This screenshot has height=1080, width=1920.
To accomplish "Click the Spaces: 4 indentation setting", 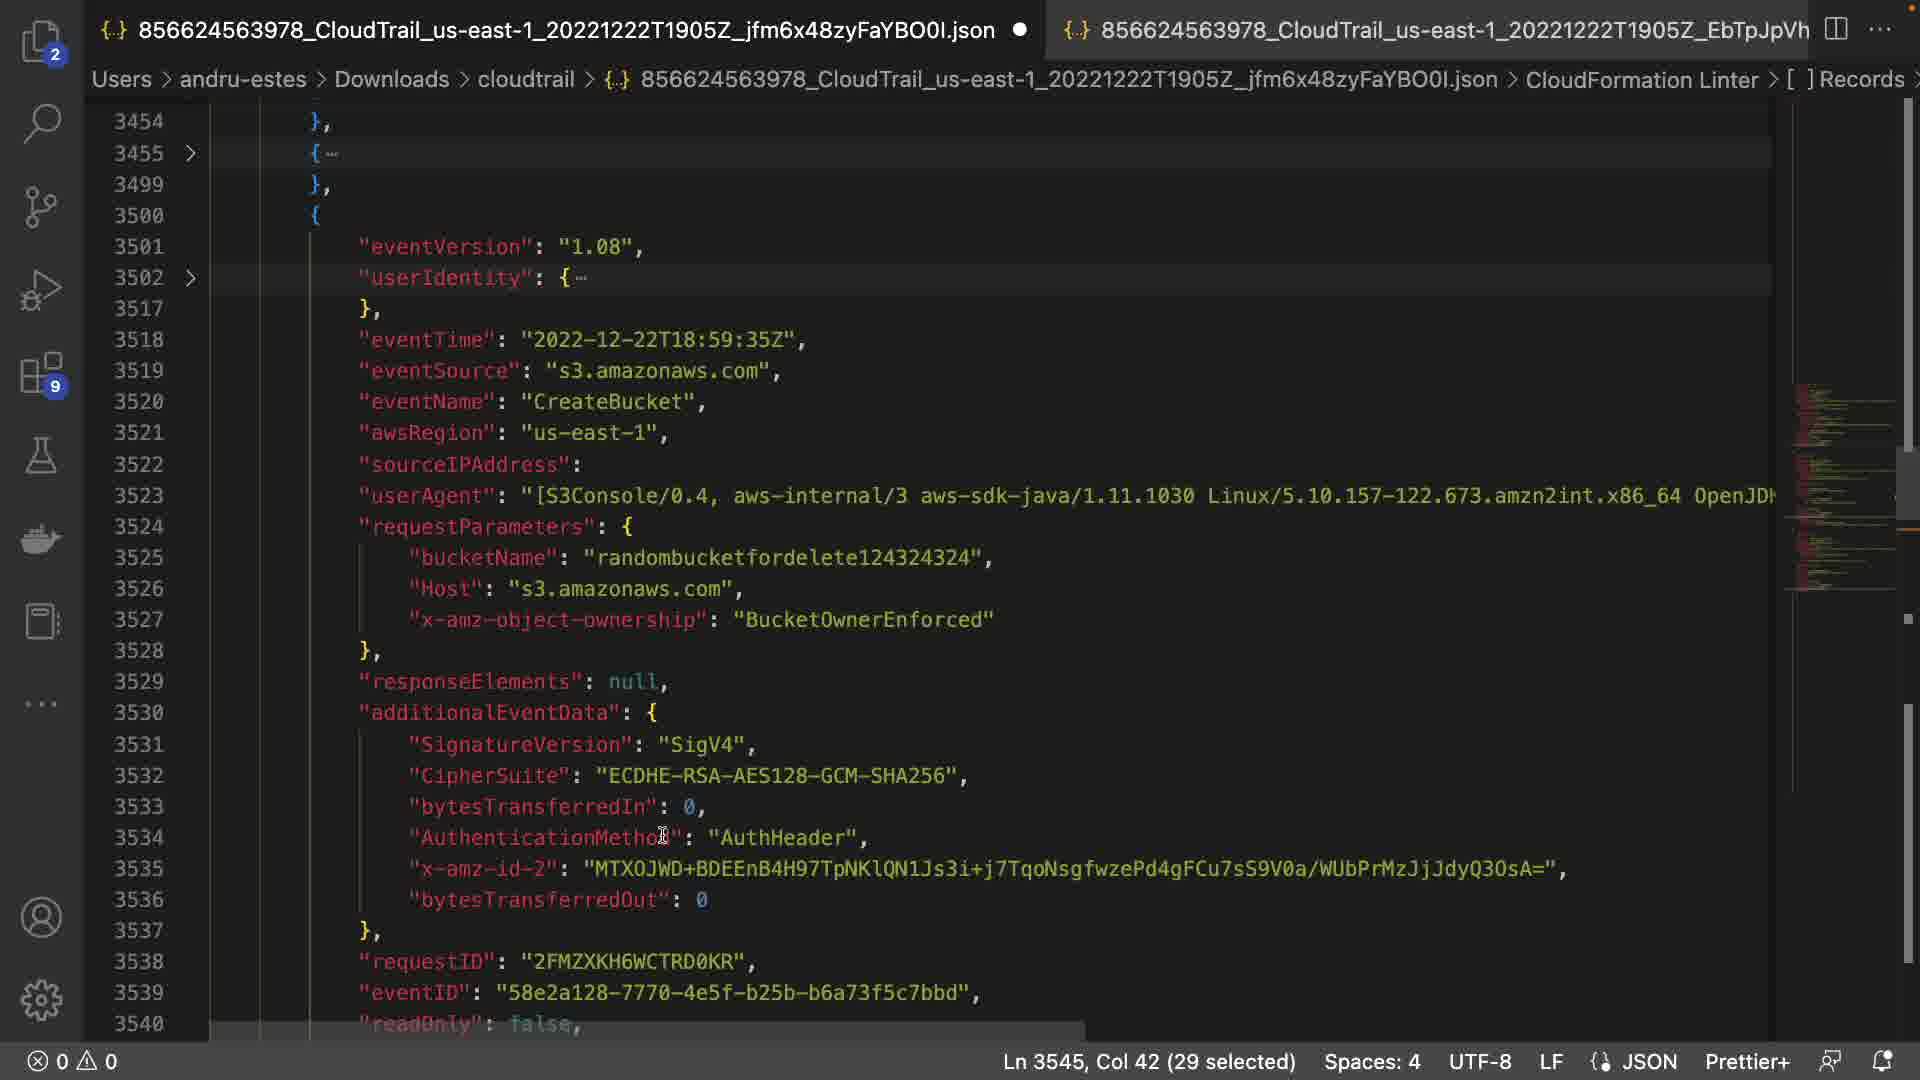I will [x=1371, y=1061].
